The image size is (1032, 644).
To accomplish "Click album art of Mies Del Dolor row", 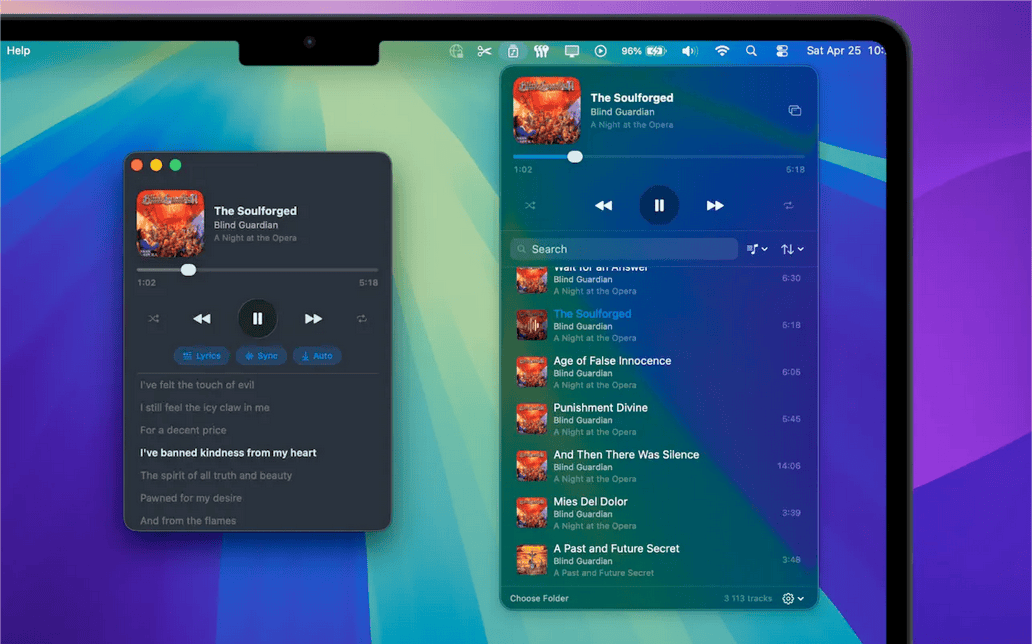I will pyautogui.click(x=531, y=513).
